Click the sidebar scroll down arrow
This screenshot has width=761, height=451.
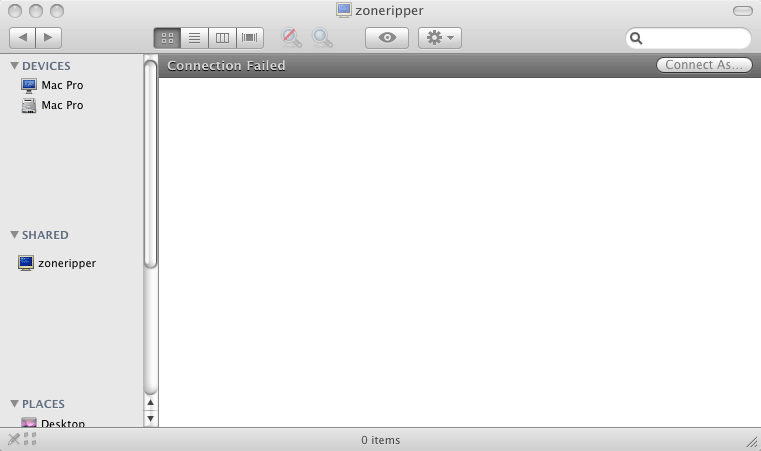[x=150, y=418]
